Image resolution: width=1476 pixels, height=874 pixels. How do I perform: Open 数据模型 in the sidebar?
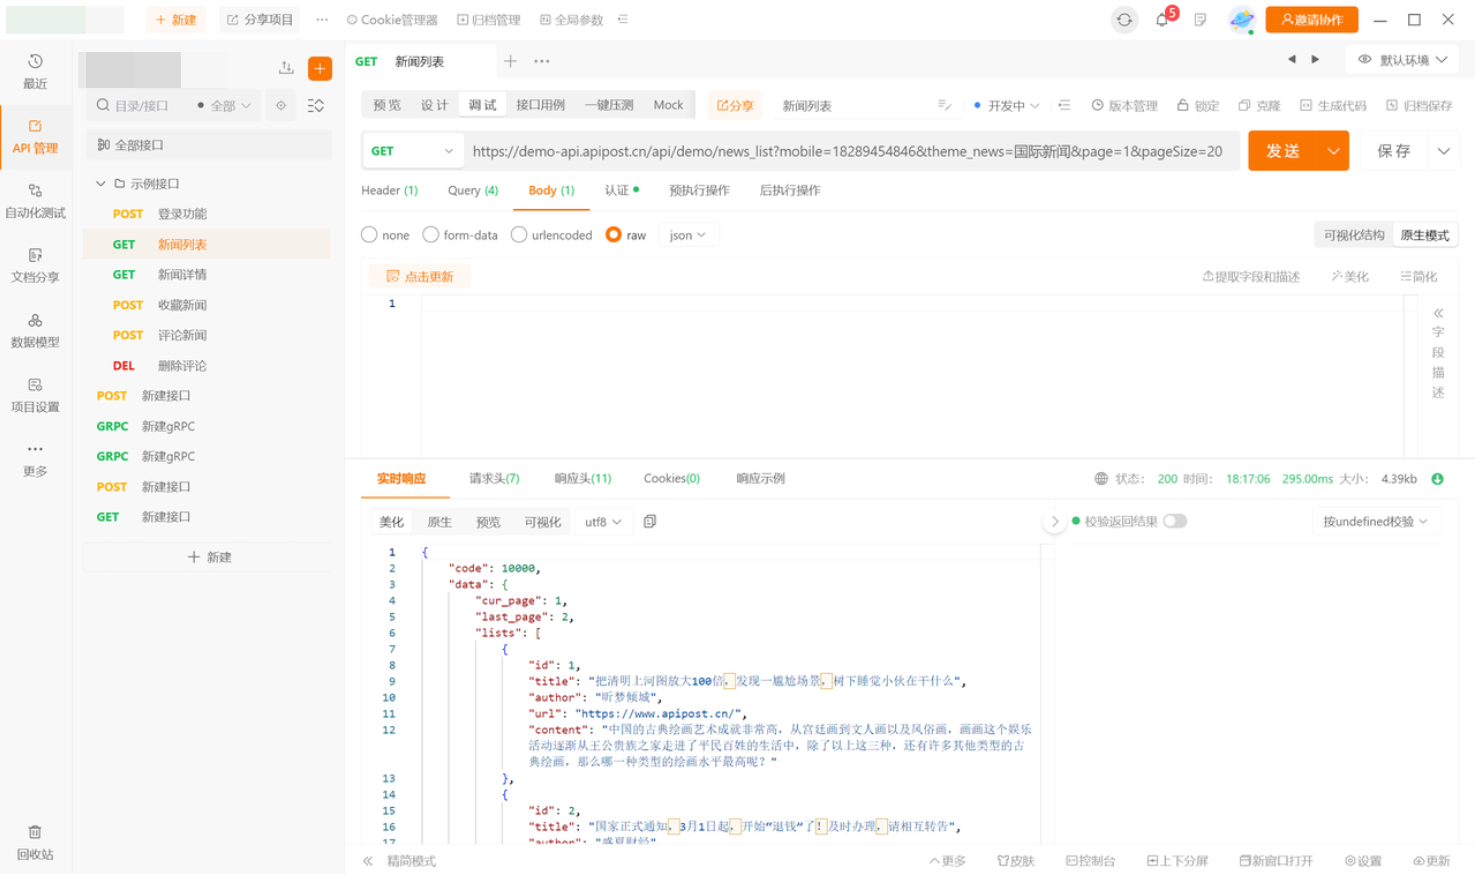point(35,330)
